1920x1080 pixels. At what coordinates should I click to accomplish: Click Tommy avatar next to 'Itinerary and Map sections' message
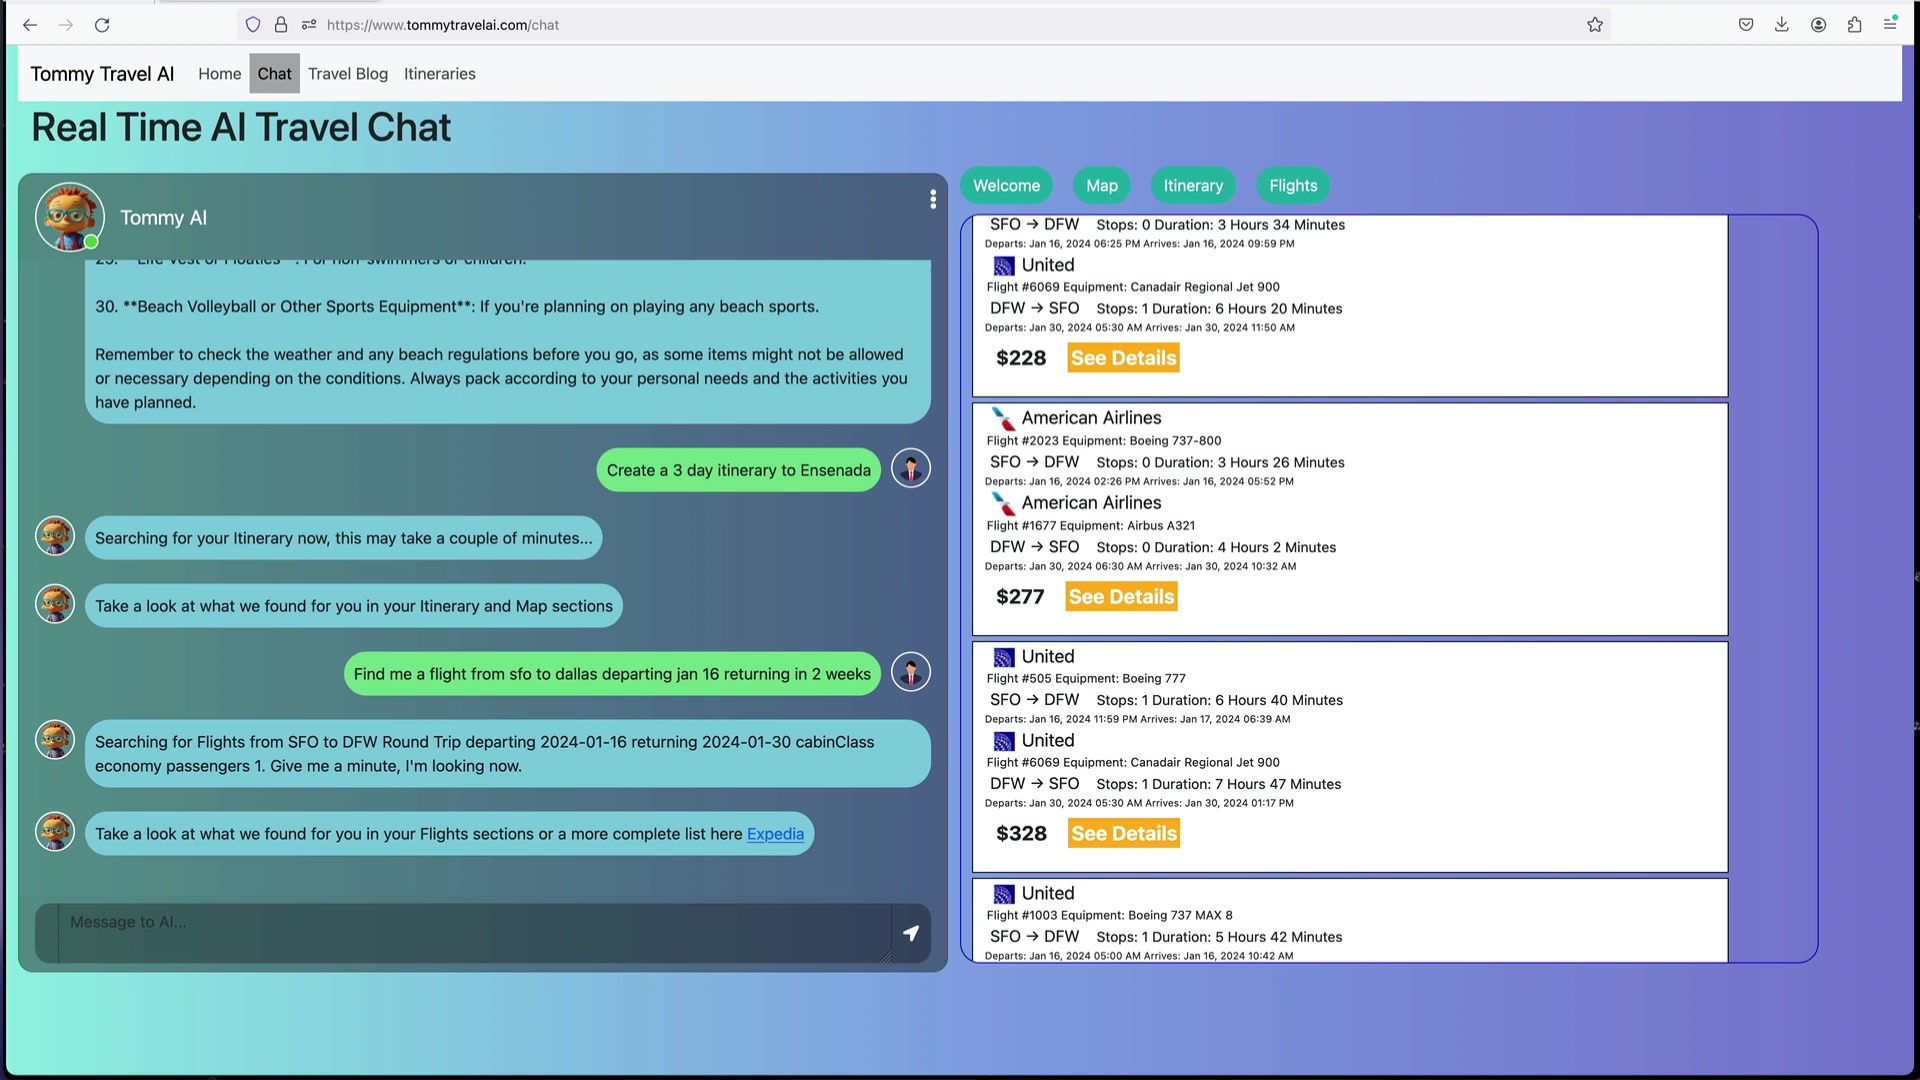click(x=55, y=604)
